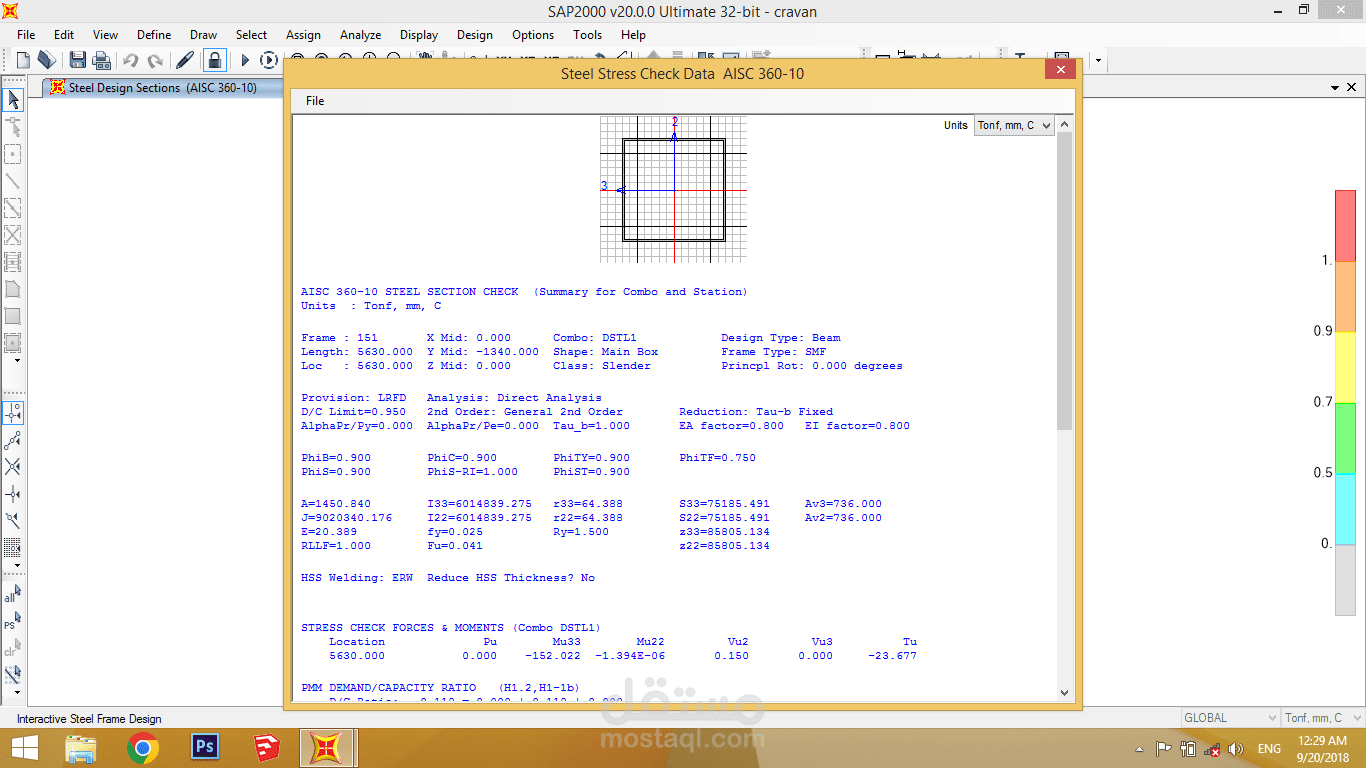This screenshot has height=768, width=1366.
Task: Click the Previous Selection 'PS' icon
Action: pos(13,621)
